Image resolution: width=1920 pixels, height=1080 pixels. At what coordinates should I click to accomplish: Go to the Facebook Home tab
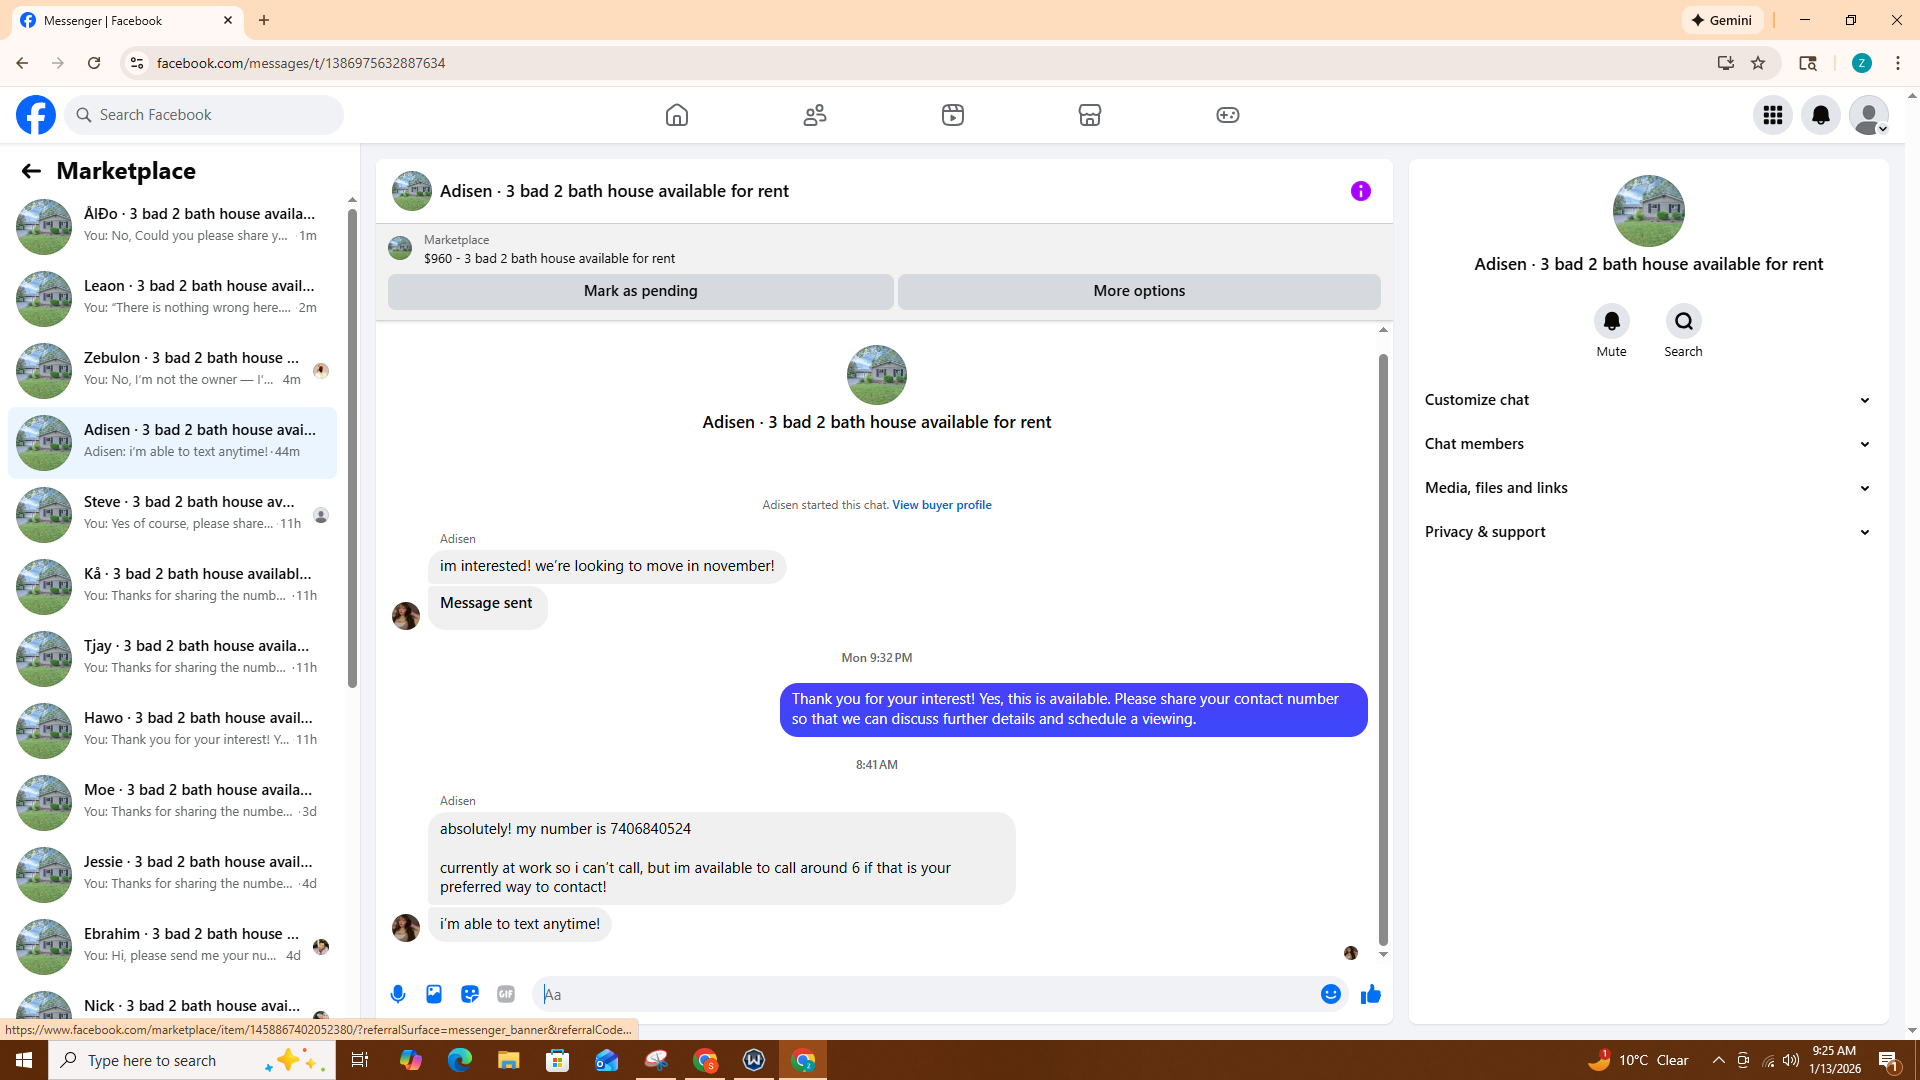(677, 115)
